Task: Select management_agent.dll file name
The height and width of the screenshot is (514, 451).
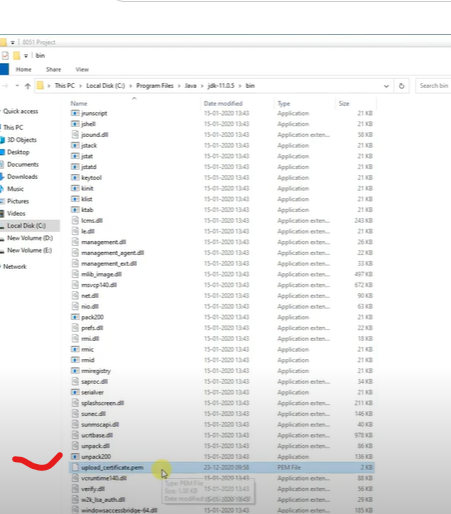Action: (x=113, y=253)
